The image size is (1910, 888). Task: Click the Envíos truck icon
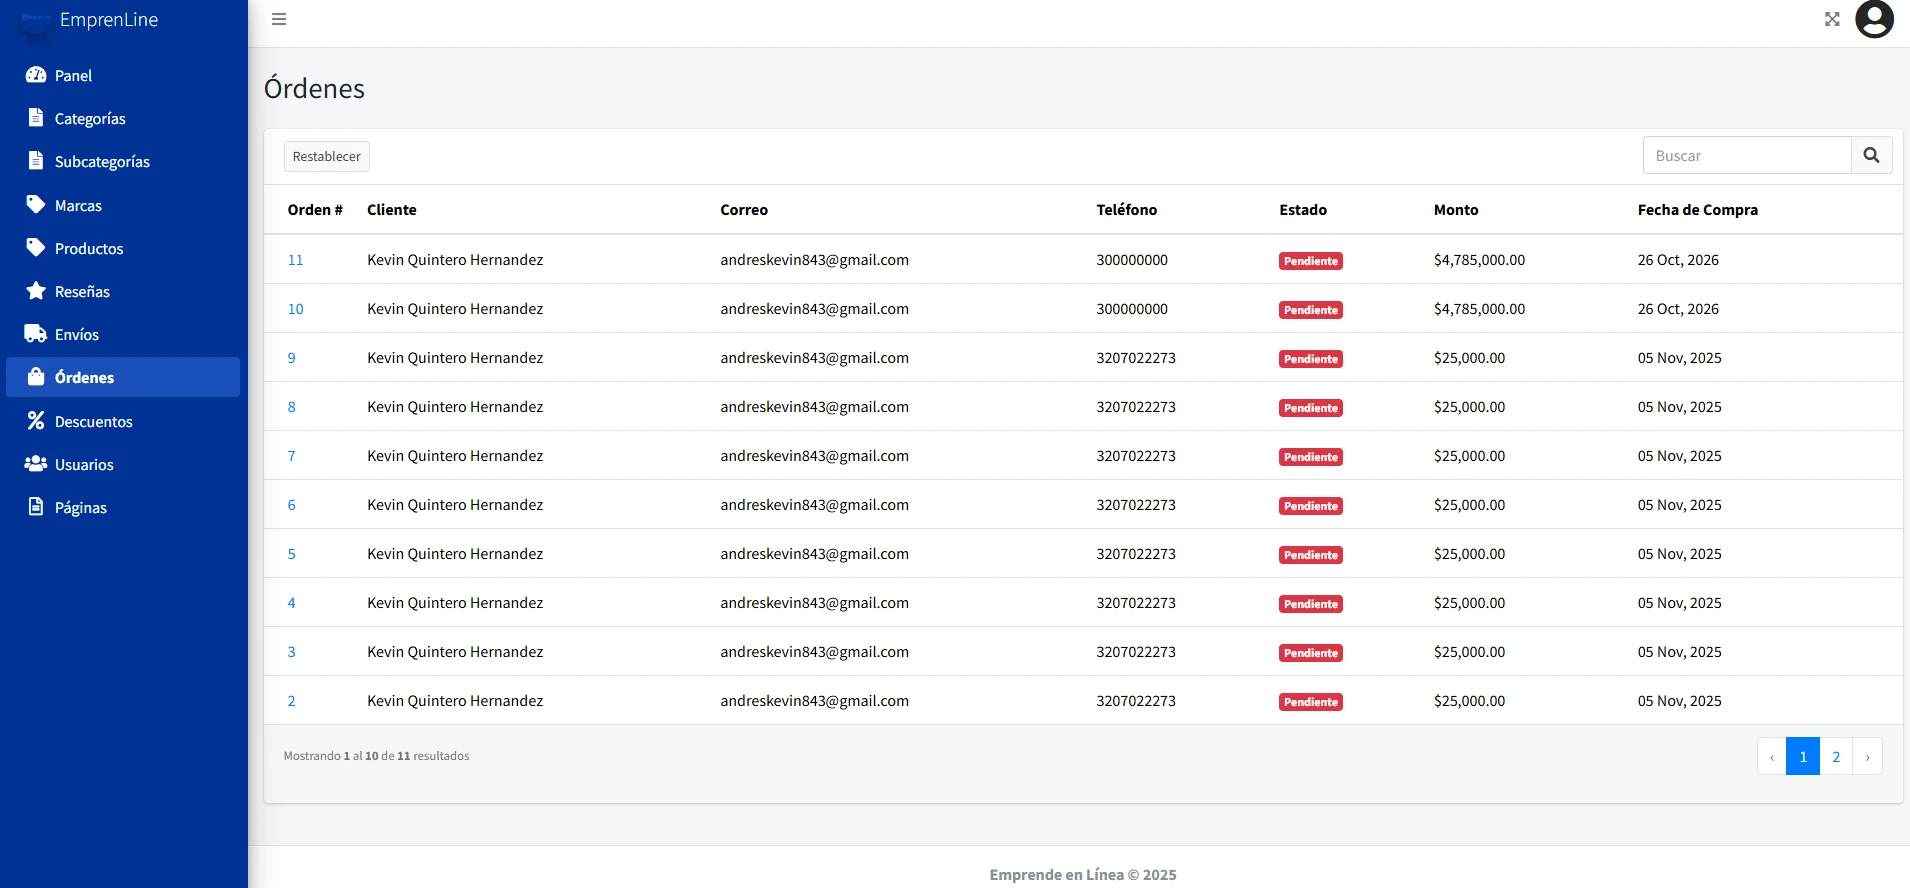(36, 334)
